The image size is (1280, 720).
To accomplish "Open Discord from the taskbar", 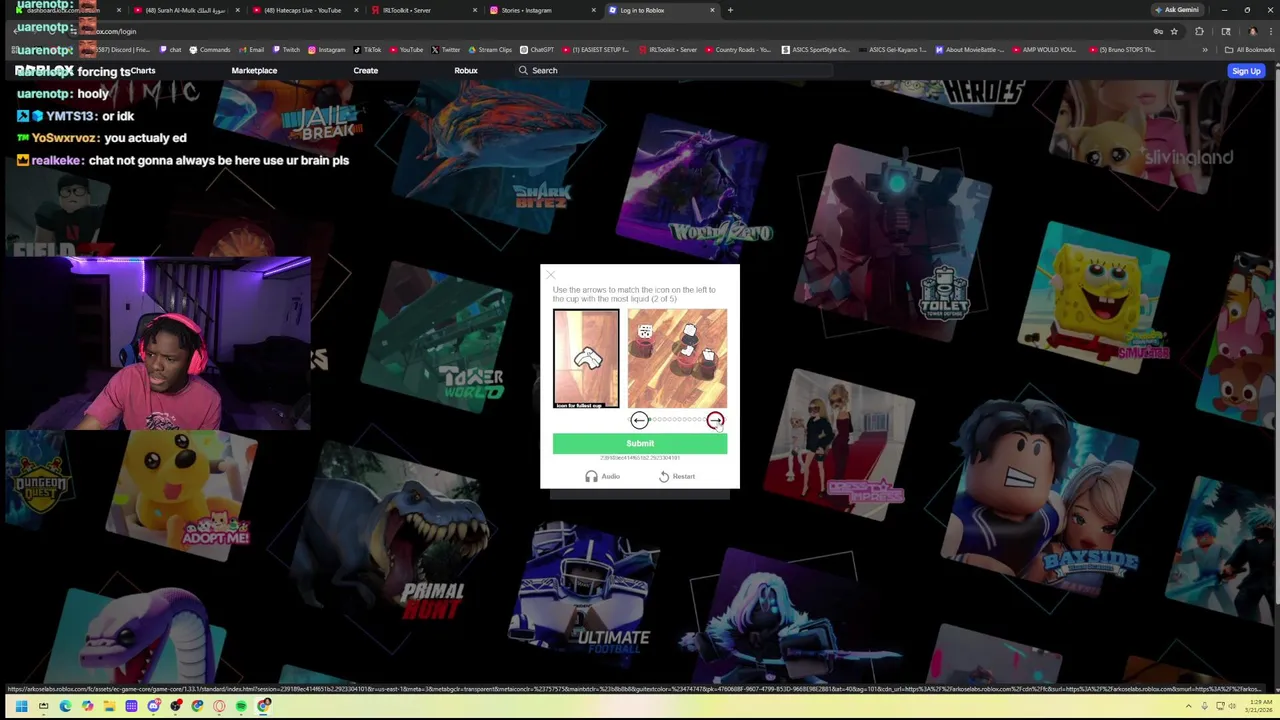I will coord(153,706).
